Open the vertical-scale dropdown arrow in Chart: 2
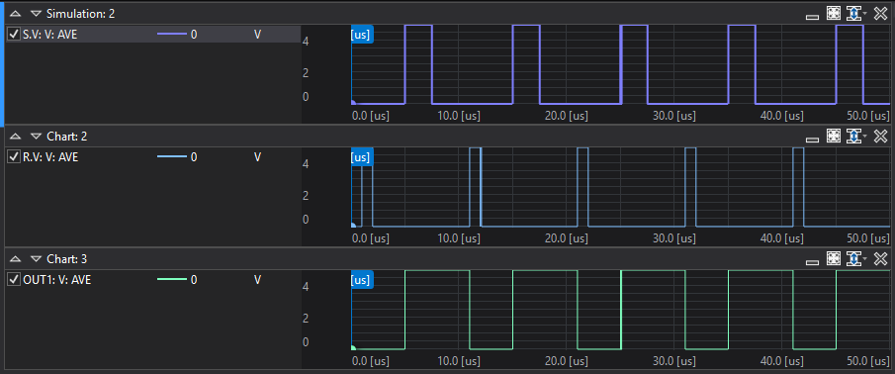 point(864,136)
